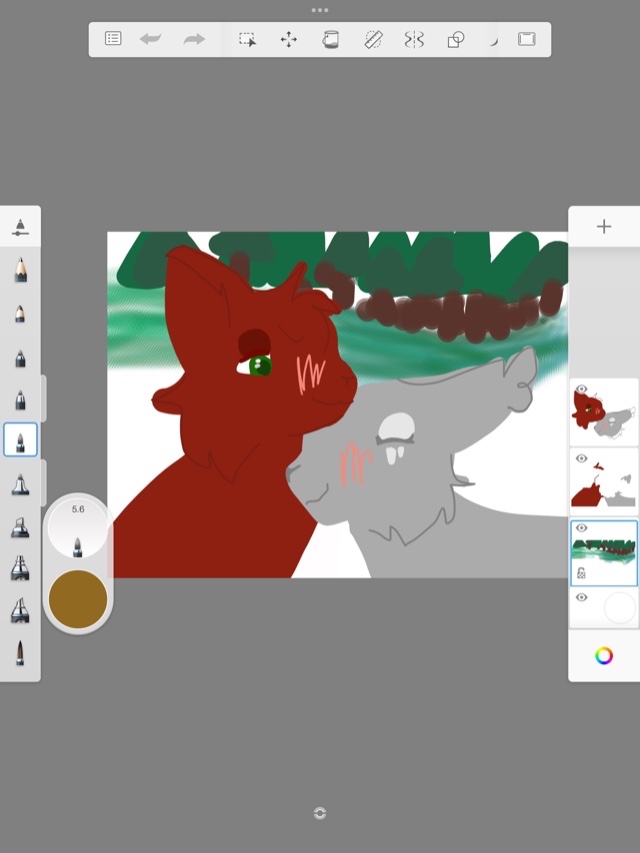Toggle visibility of green background layer

point(581,528)
